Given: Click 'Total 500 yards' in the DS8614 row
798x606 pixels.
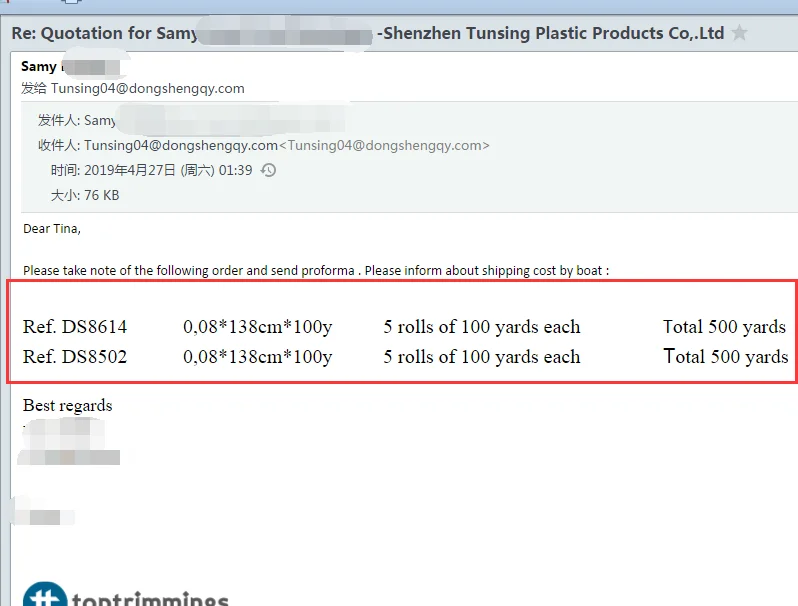Looking at the screenshot, I should (724, 327).
